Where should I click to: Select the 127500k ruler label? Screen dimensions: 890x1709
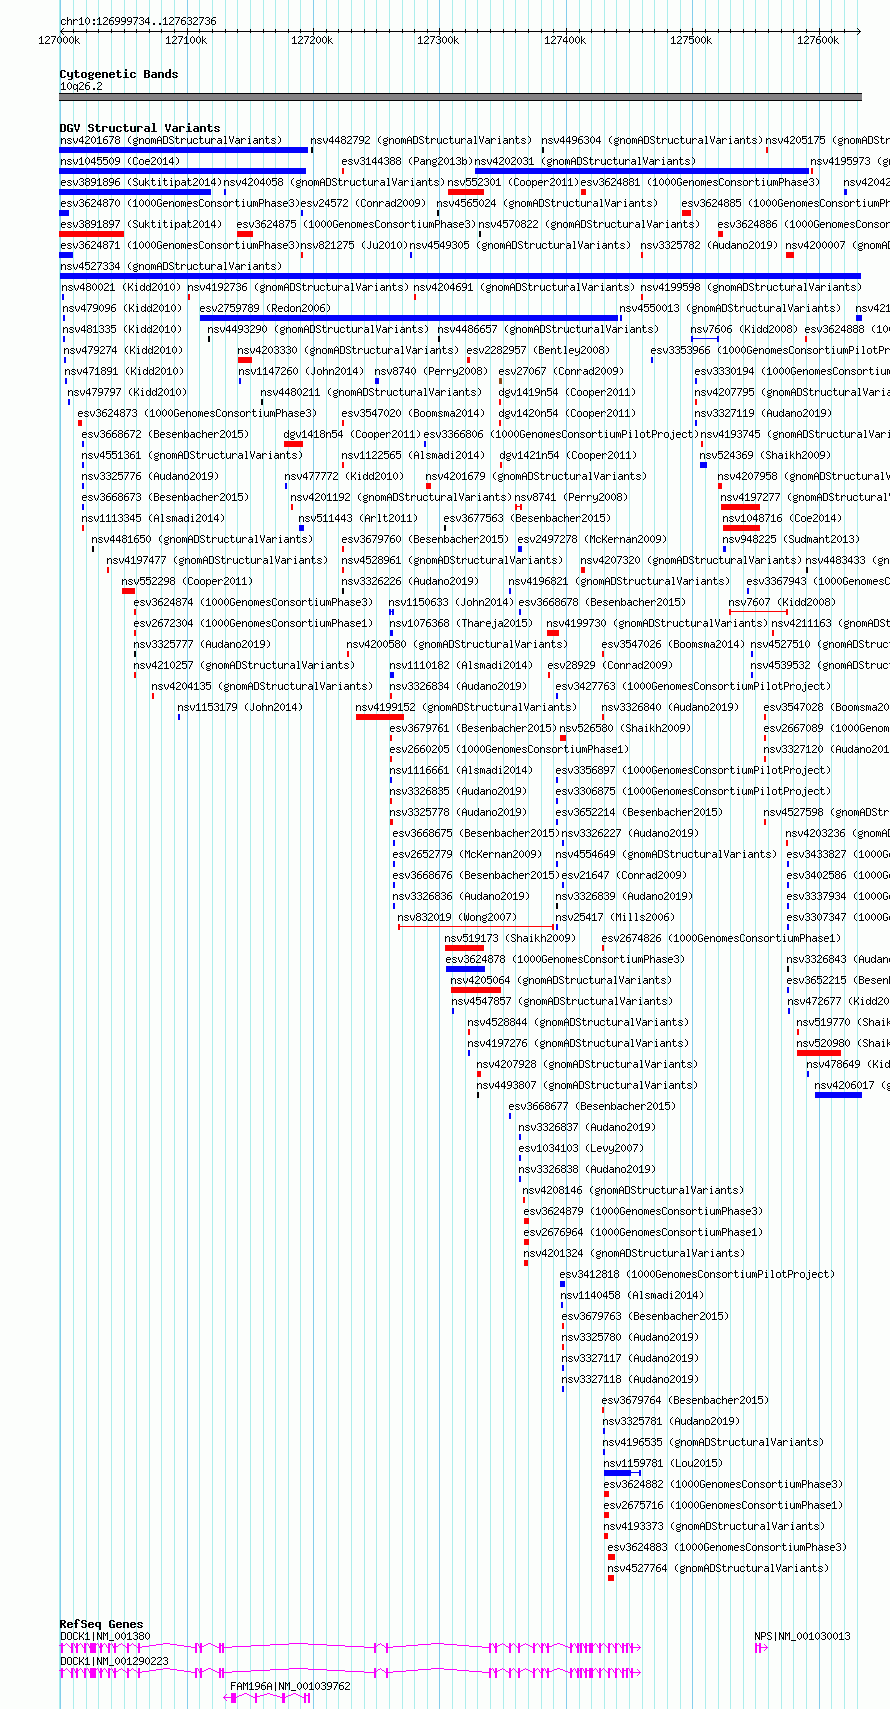tap(691, 40)
